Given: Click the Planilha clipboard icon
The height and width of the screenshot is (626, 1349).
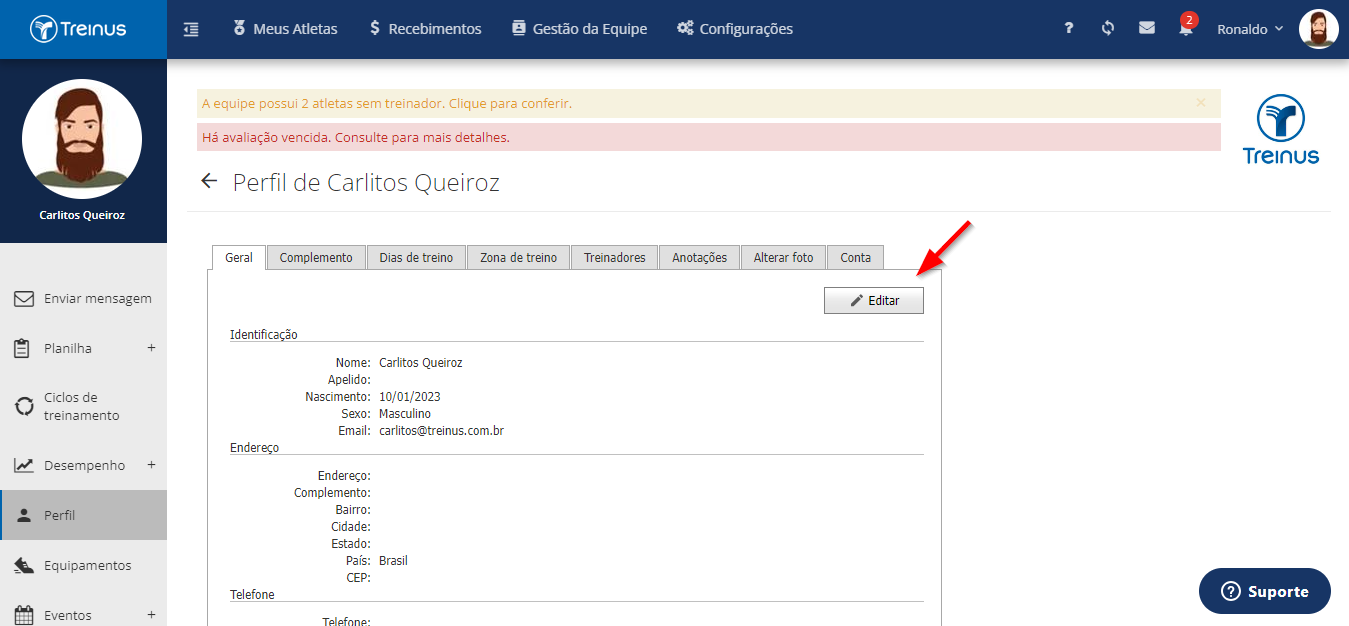Looking at the screenshot, I should 24,348.
